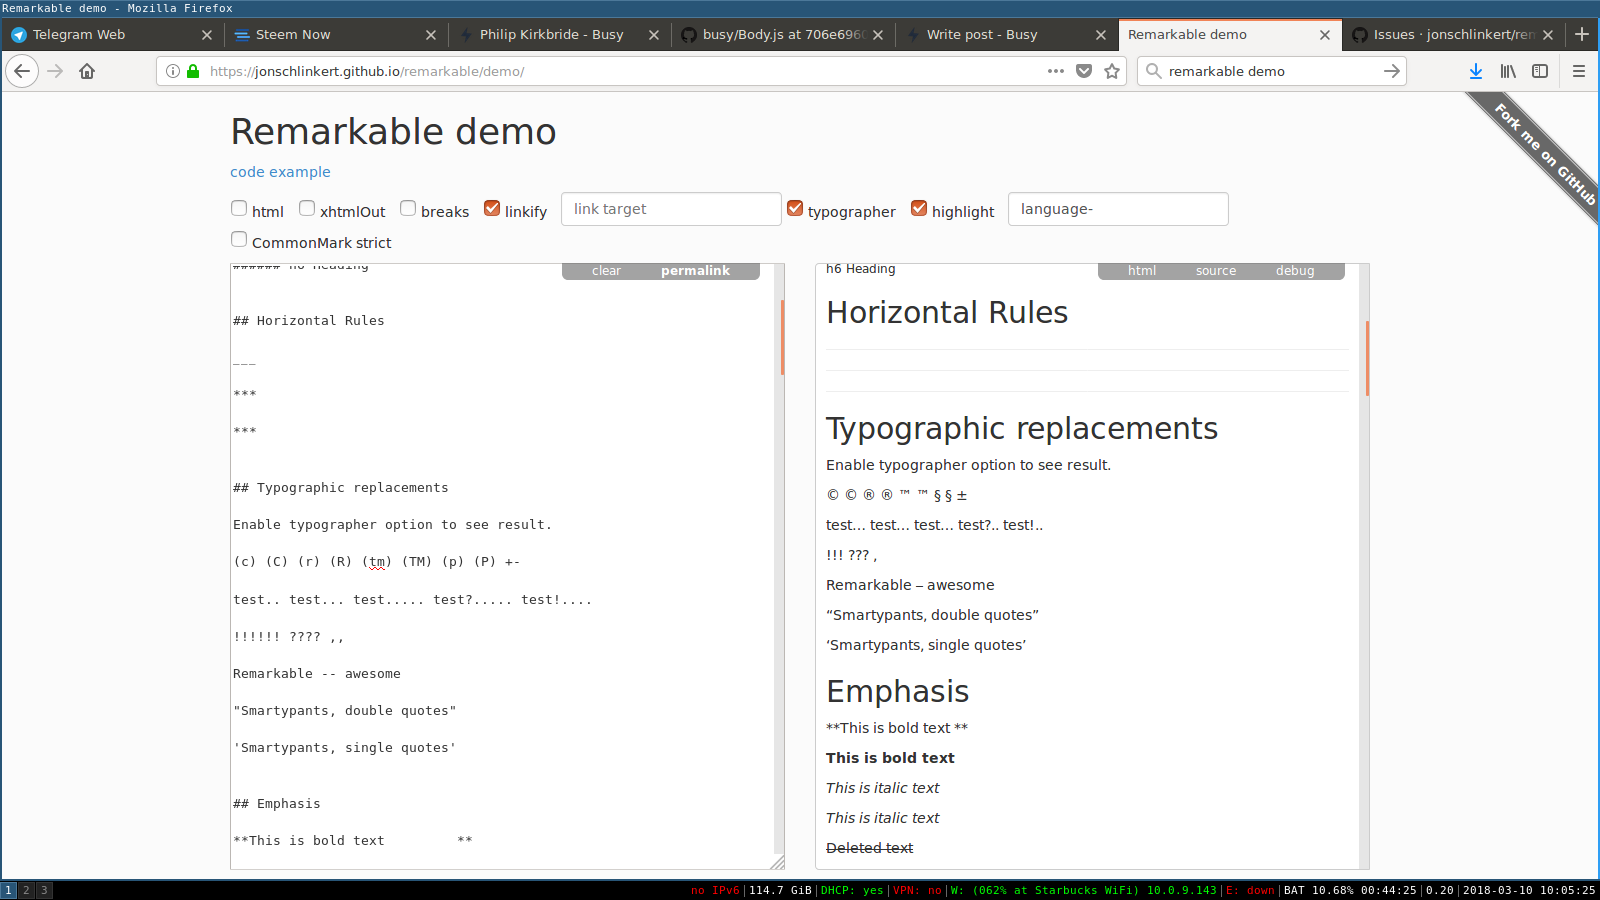This screenshot has height=900, width=1600.
Task: Open site info via the circled-i icon
Action: 172,71
